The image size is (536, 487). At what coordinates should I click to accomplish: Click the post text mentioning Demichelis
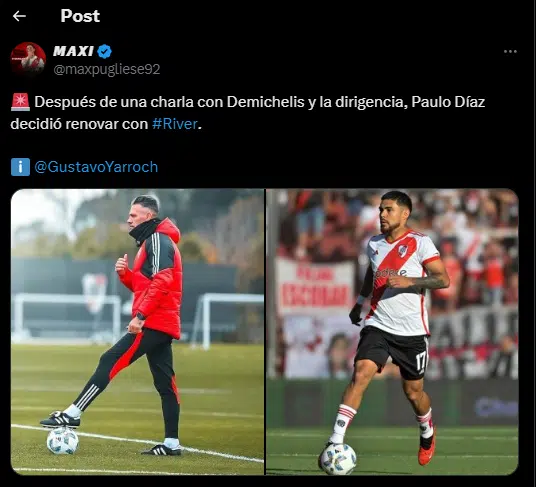[x=247, y=113]
